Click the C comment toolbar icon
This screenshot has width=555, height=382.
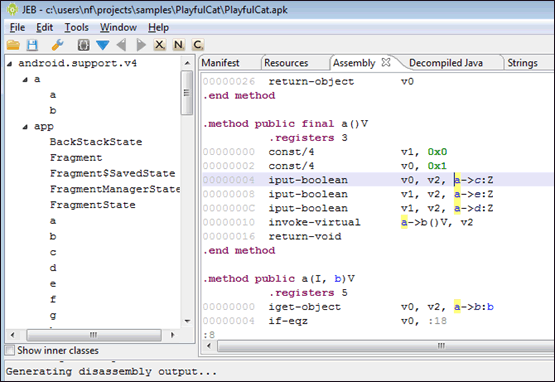(198, 45)
